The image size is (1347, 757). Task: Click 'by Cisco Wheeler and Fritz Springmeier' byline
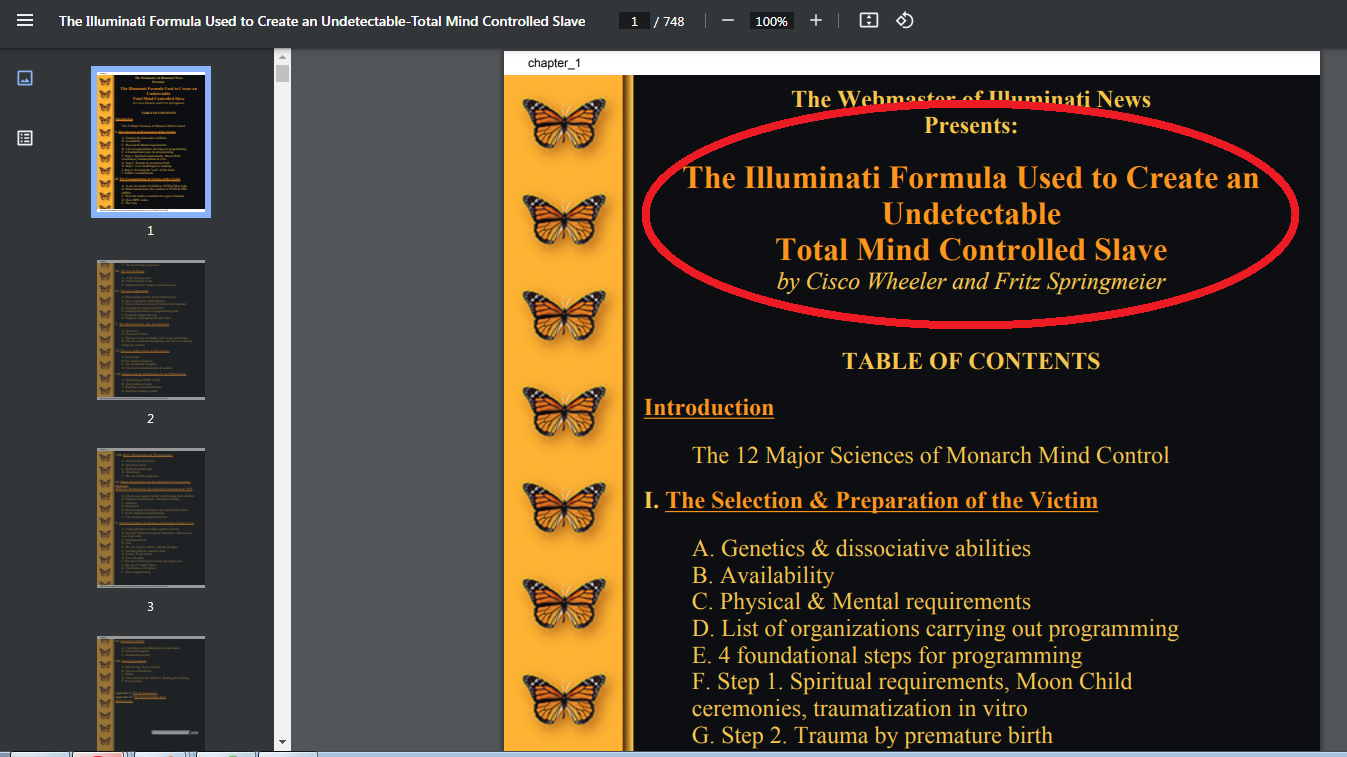pos(971,282)
